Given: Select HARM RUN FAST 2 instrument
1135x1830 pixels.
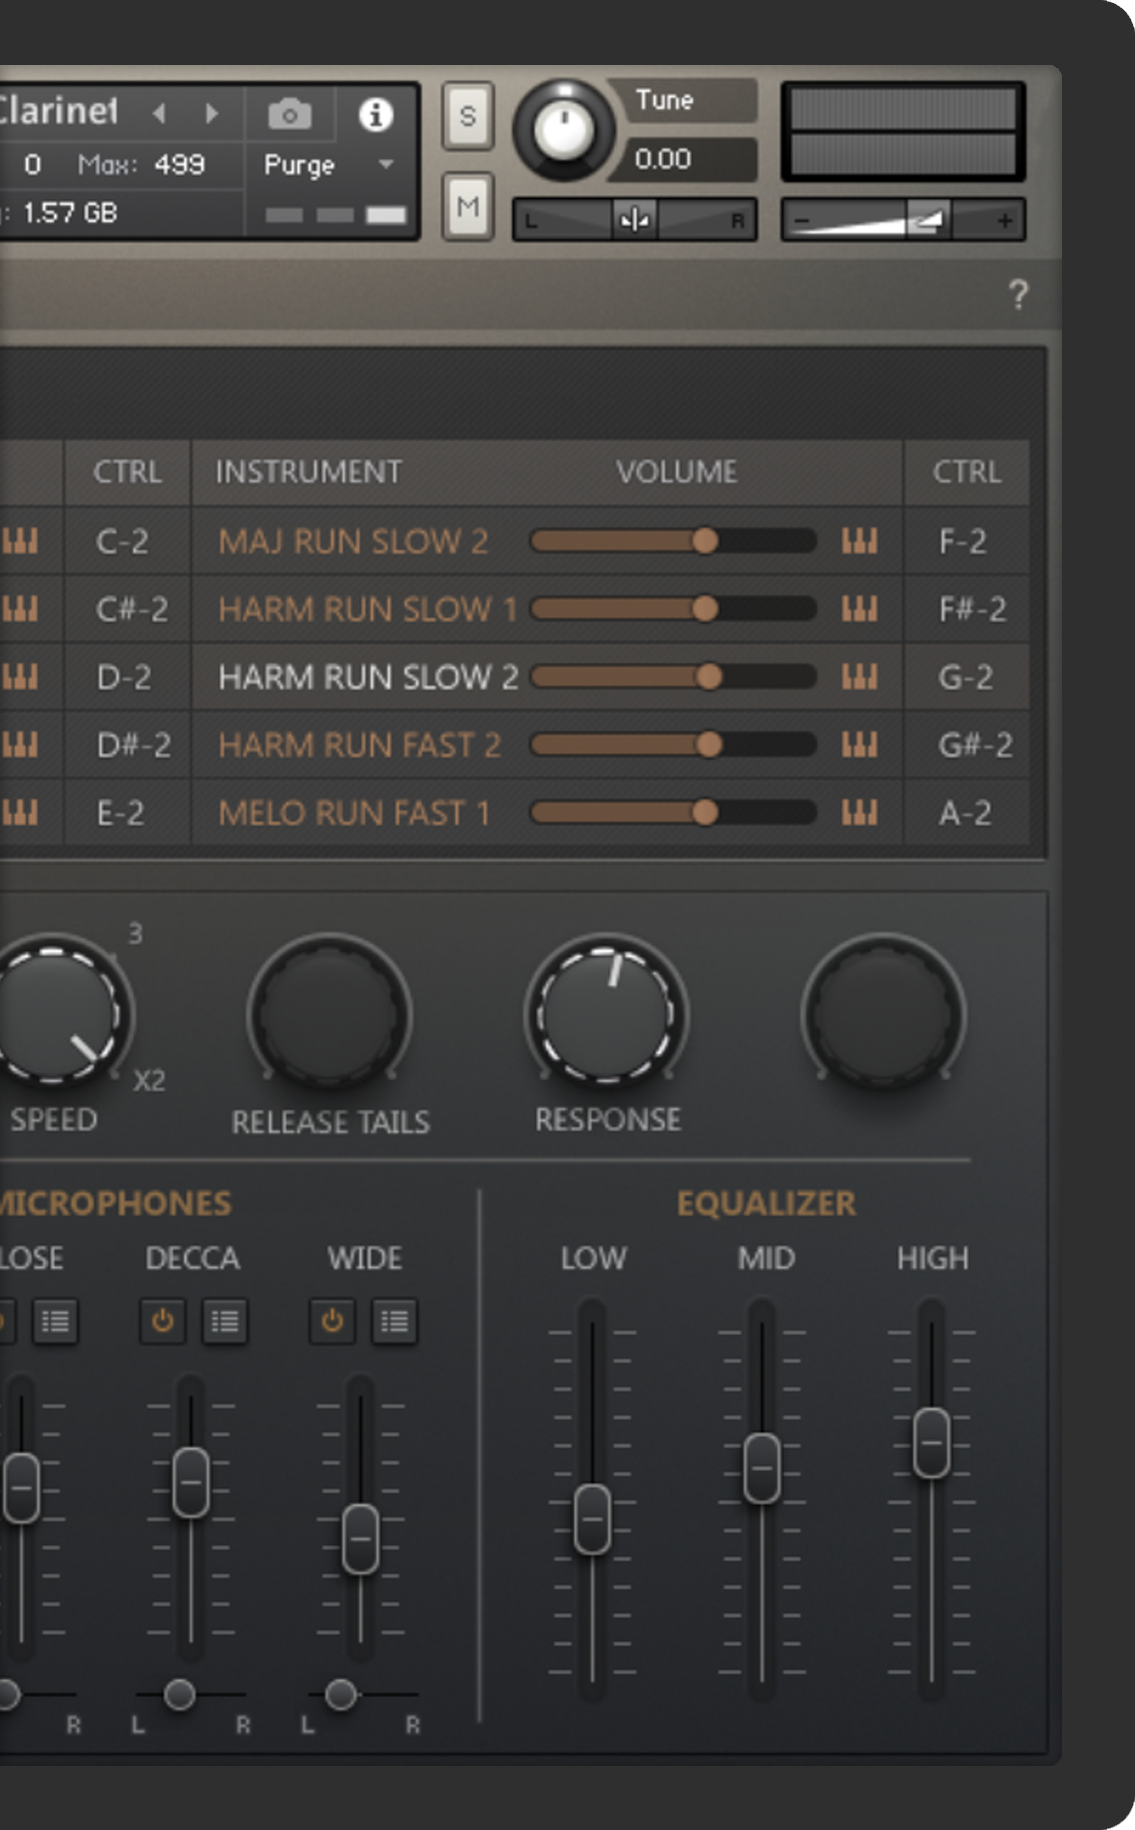Looking at the screenshot, I should coord(359,745).
